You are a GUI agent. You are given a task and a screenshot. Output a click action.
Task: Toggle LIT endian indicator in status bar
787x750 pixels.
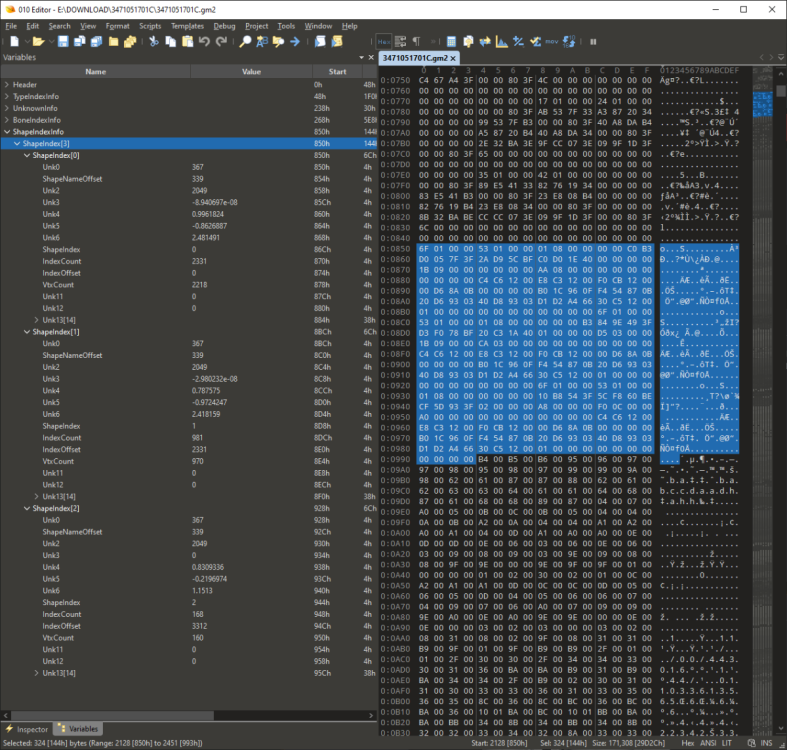click(x=726, y=744)
